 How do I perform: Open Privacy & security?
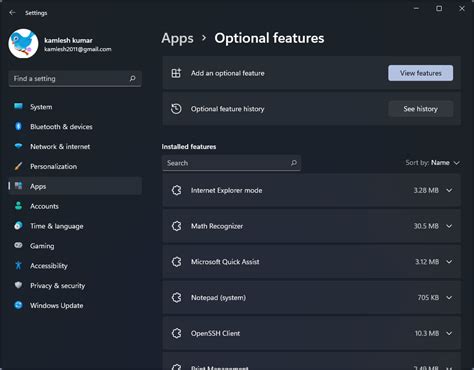pyautogui.click(x=75, y=285)
